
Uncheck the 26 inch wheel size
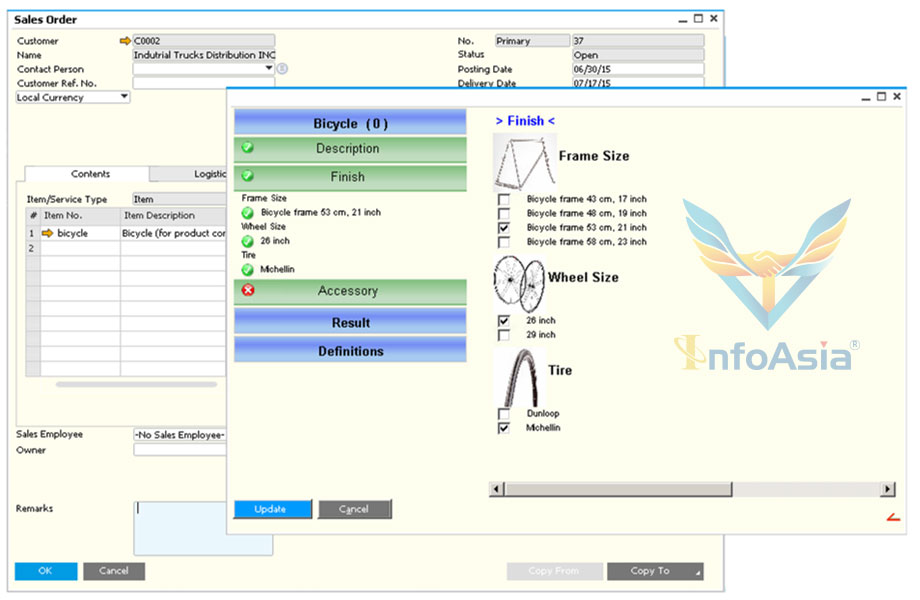[x=503, y=321]
